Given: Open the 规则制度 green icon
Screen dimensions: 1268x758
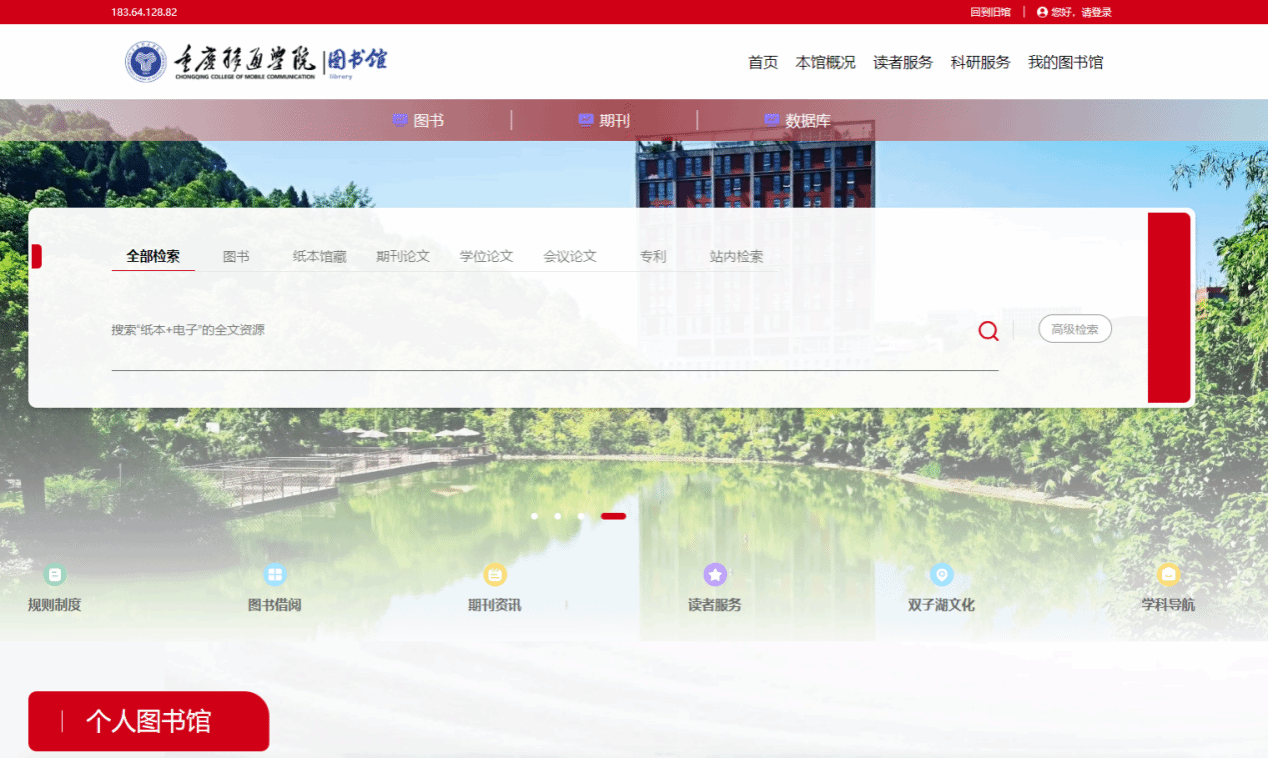Looking at the screenshot, I should tap(55, 575).
